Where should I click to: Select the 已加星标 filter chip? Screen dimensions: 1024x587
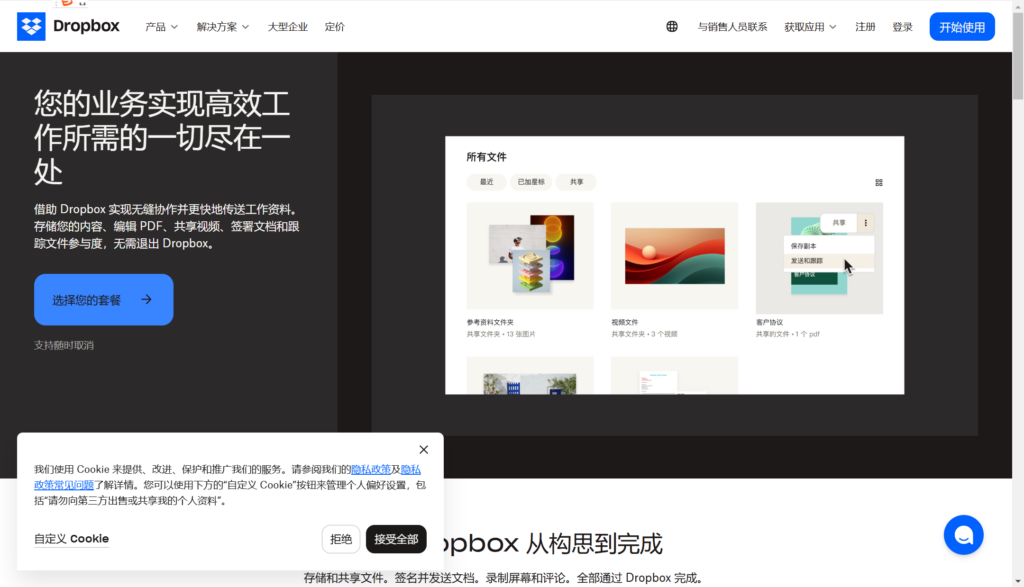click(x=531, y=182)
